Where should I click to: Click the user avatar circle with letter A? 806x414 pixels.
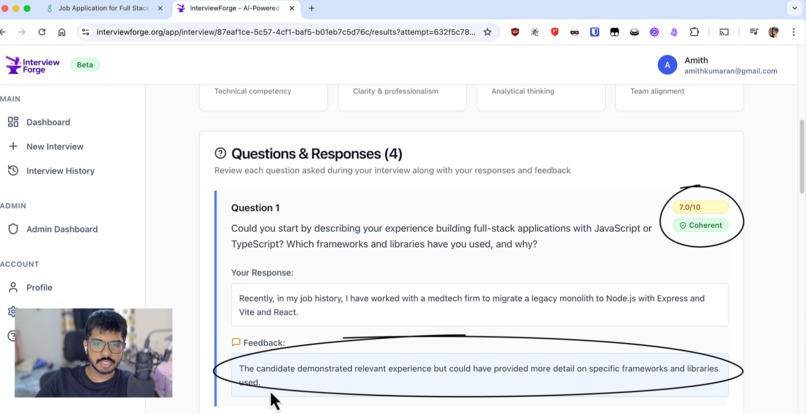point(667,65)
